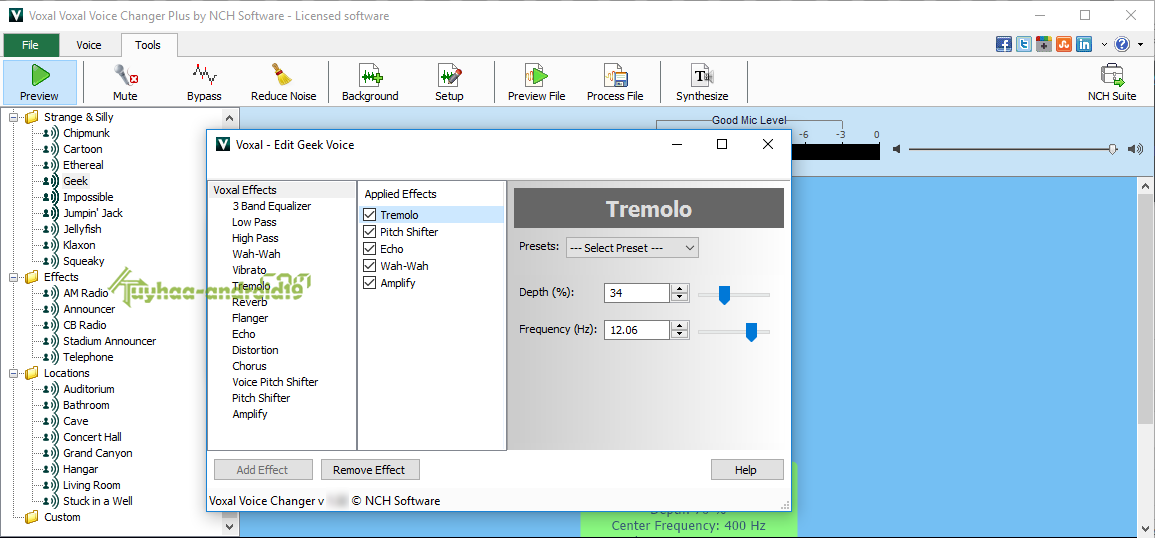Switch to the Voice tab
This screenshot has height=538, width=1155.
coord(89,45)
